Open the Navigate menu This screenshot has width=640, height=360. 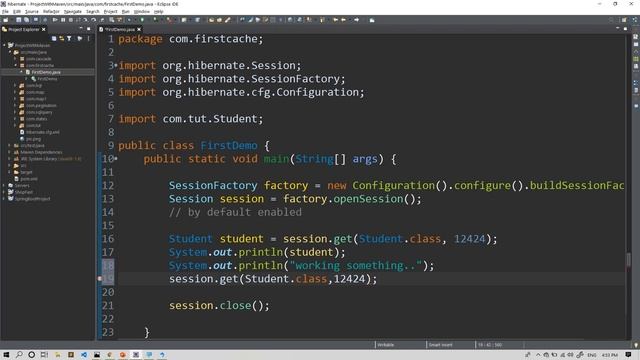point(73,11)
